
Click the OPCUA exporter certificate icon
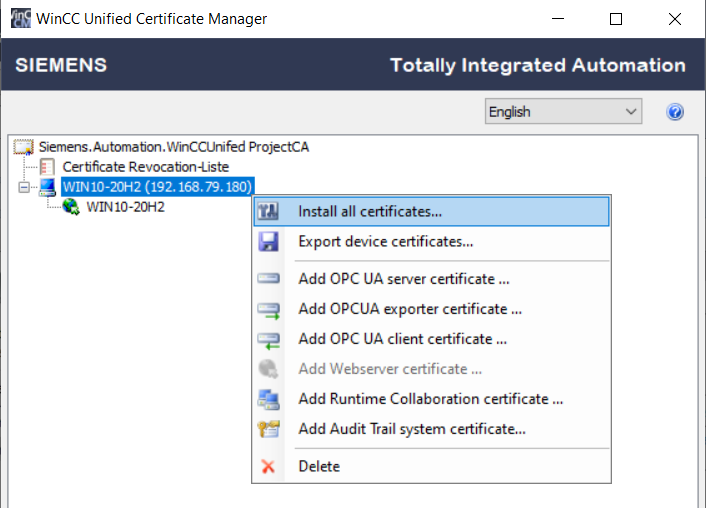pos(268,310)
